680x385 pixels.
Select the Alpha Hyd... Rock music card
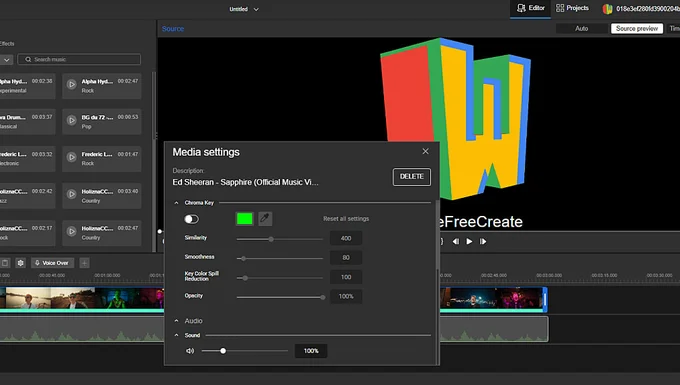102,86
